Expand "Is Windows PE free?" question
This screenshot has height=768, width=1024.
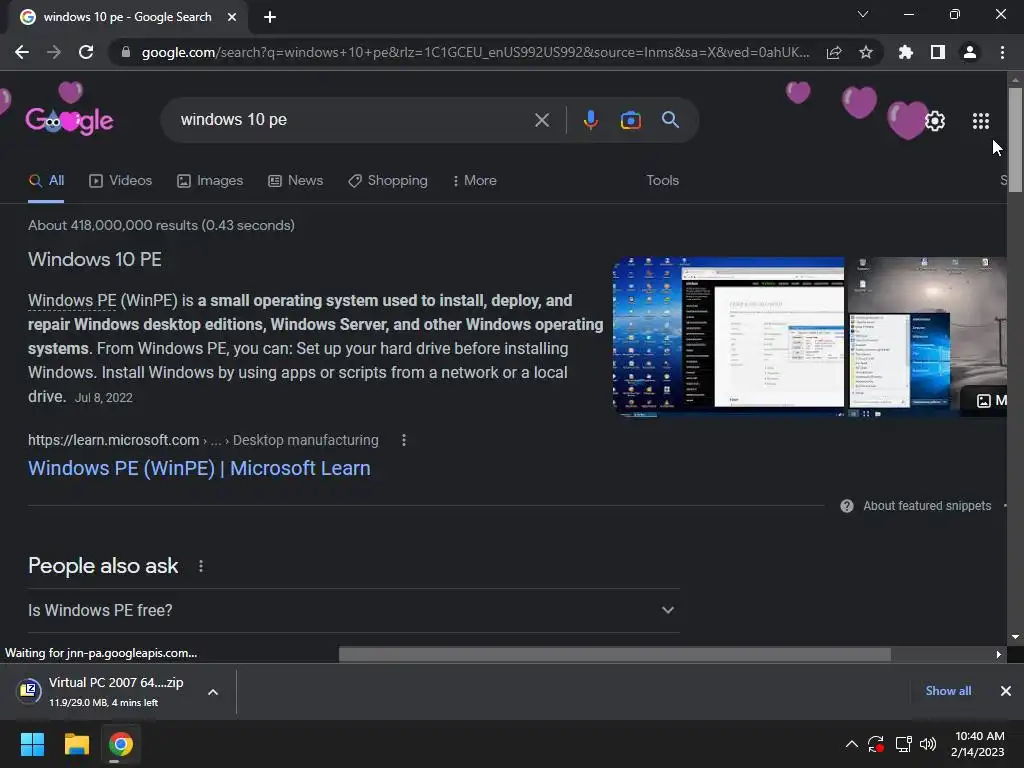(x=353, y=611)
